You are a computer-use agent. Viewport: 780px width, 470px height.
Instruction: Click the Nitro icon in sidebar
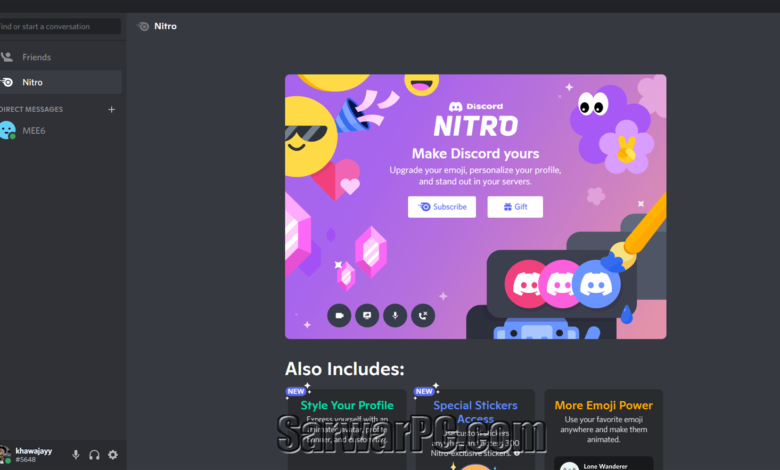(7, 82)
